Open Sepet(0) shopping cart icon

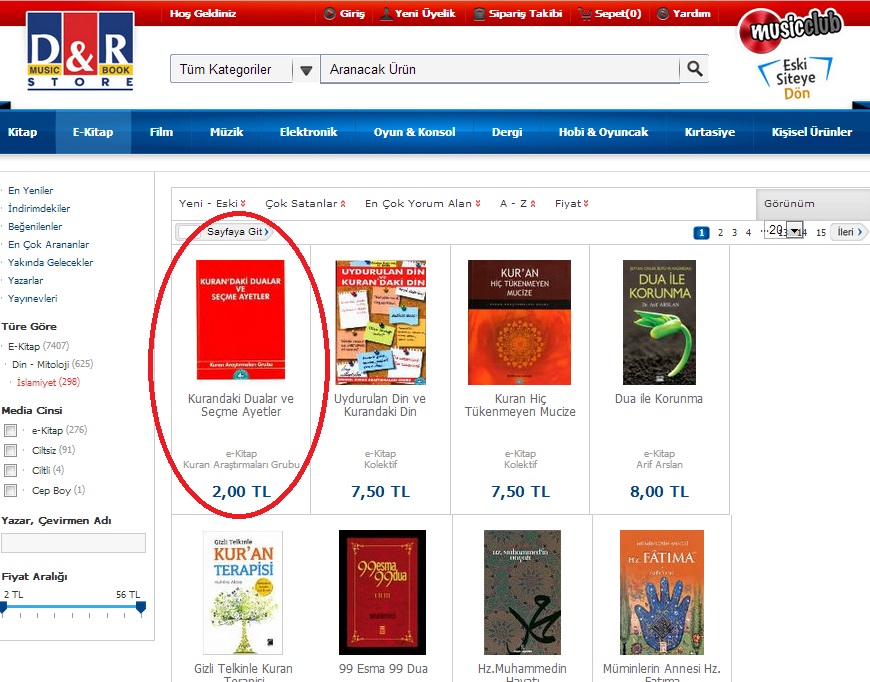[x=585, y=13]
